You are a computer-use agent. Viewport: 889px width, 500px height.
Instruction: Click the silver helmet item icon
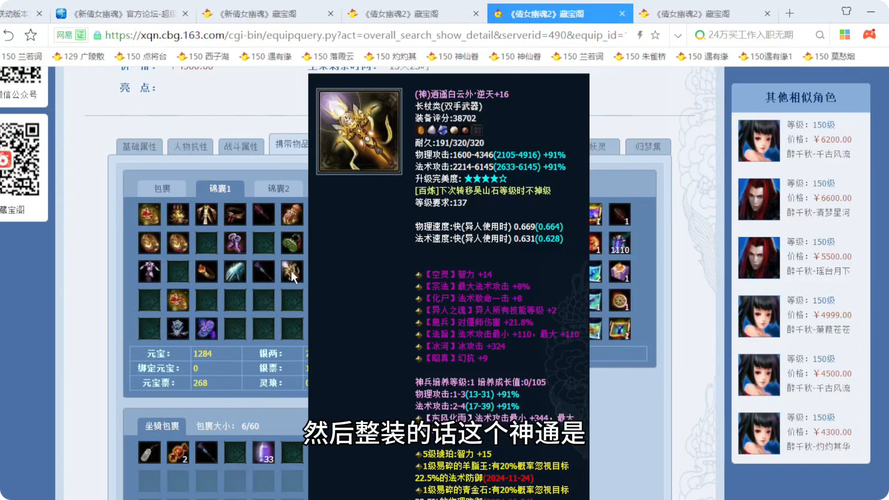[x=178, y=329]
